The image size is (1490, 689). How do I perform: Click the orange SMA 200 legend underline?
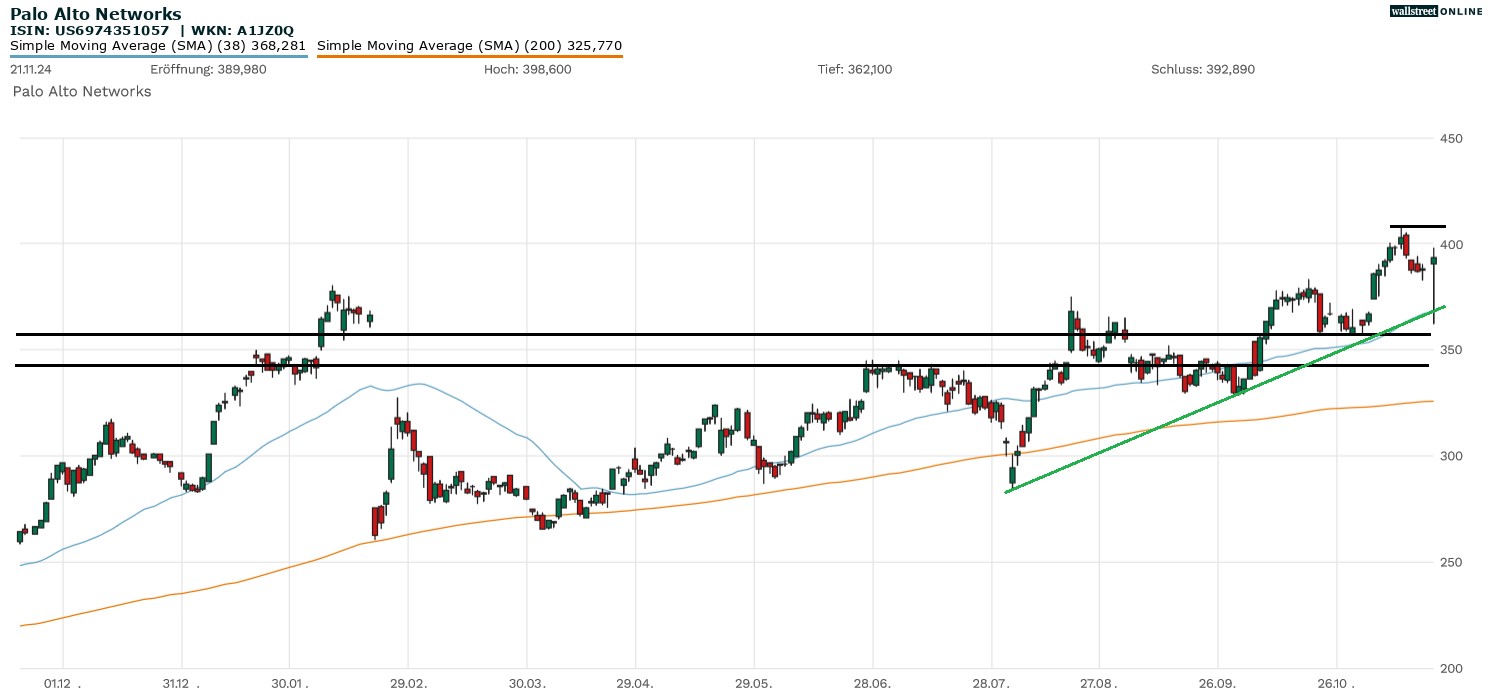click(469, 56)
